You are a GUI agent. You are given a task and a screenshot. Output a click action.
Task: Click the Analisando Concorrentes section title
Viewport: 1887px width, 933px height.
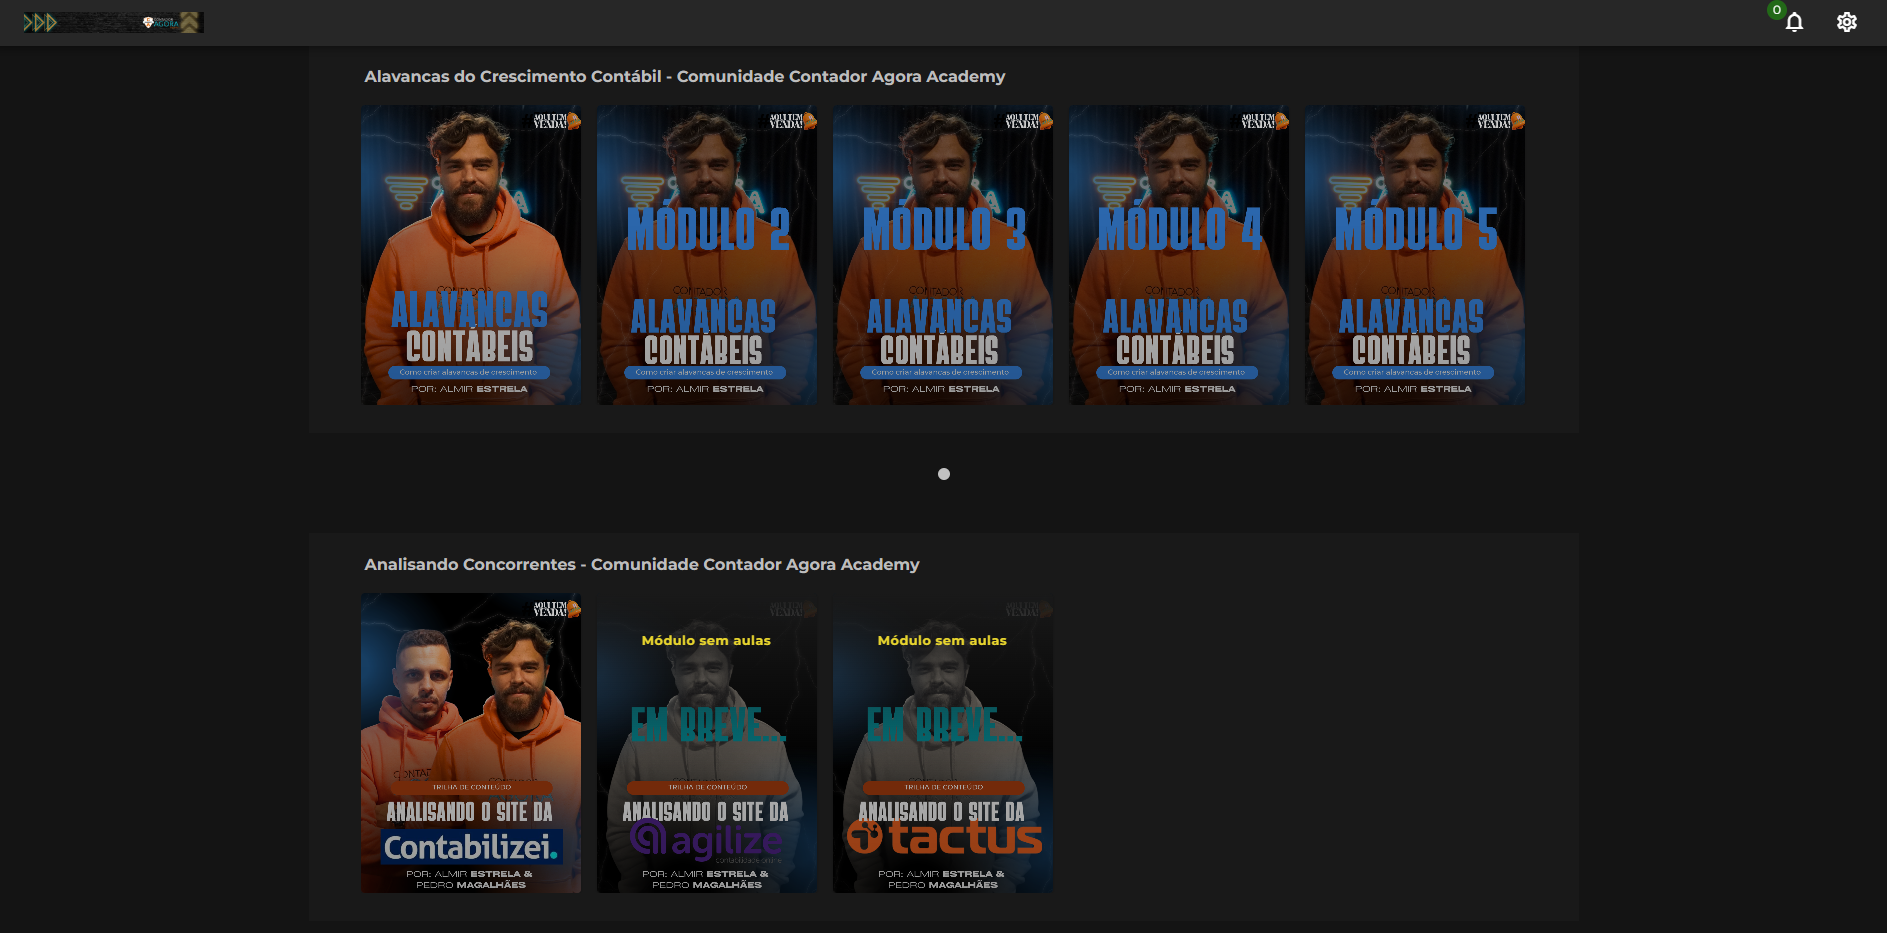pyautogui.click(x=642, y=564)
